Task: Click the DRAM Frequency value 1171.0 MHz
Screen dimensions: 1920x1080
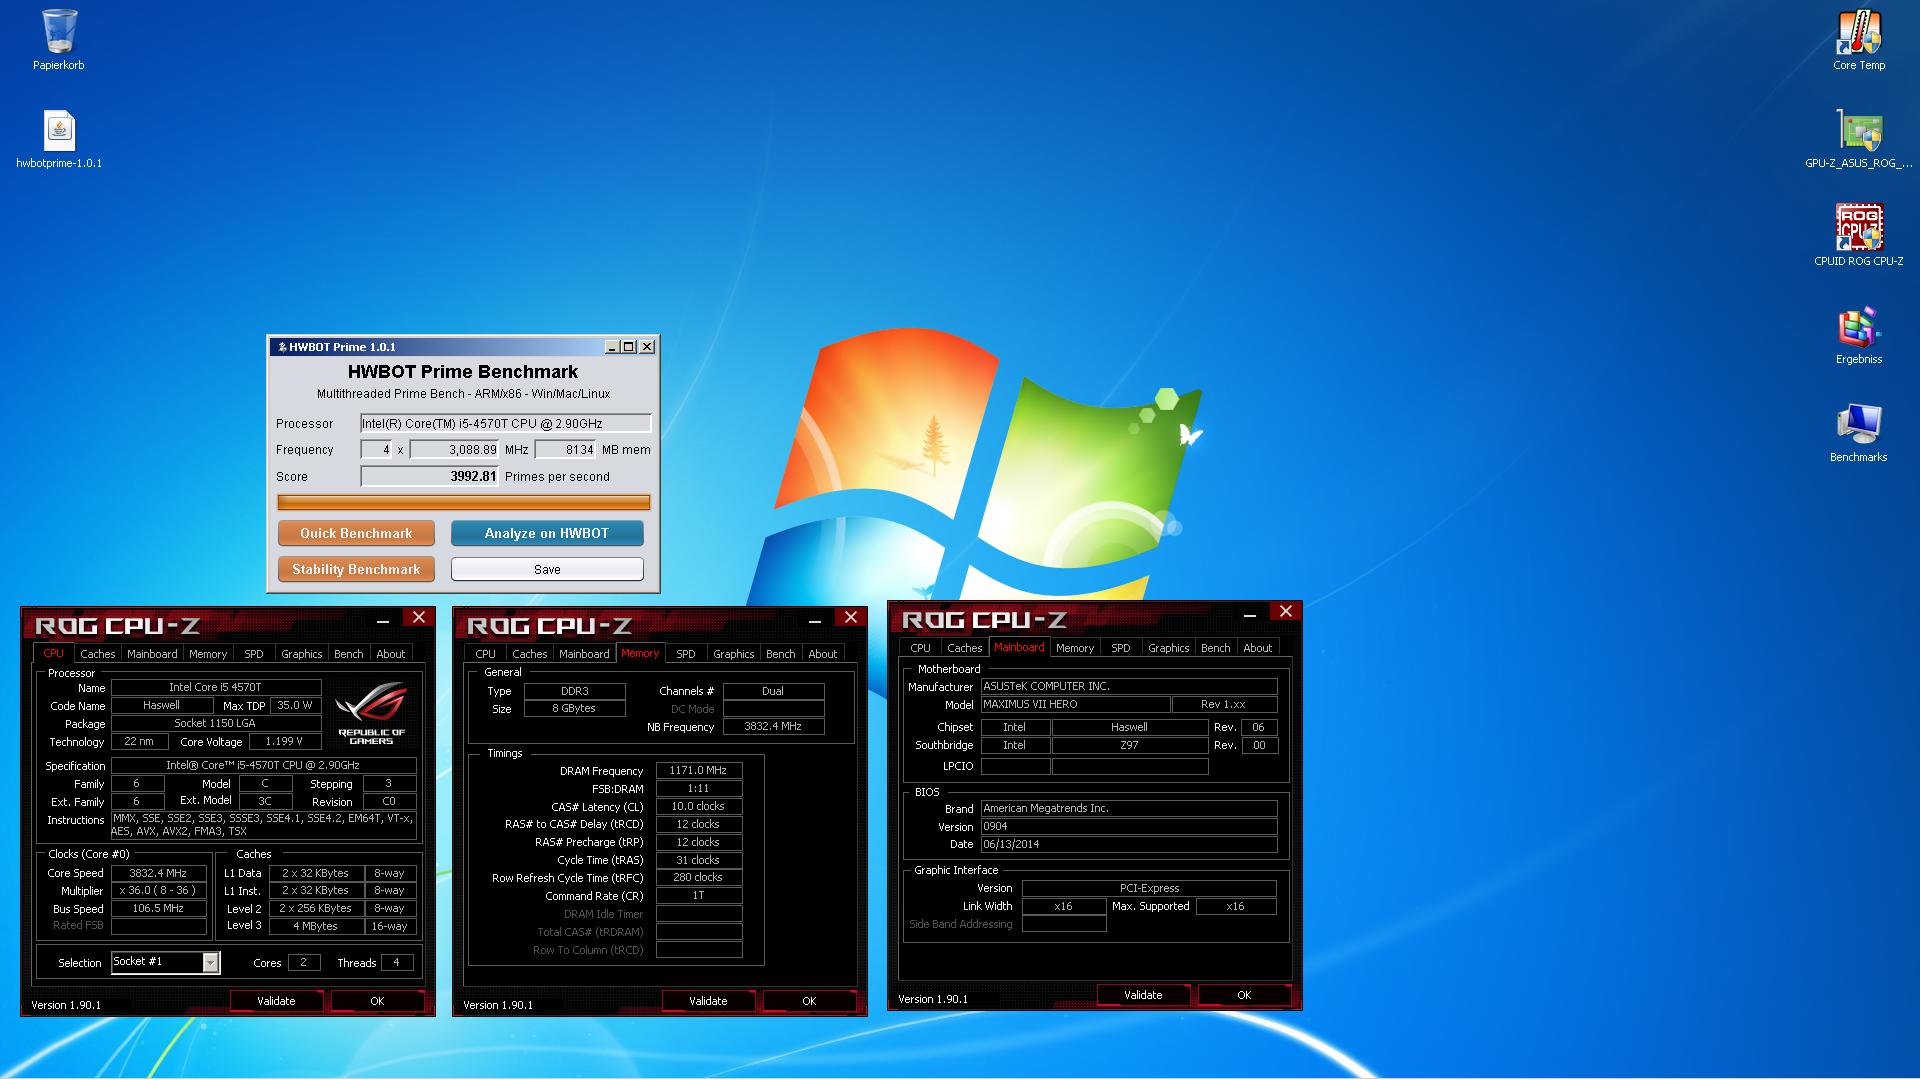Action: pyautogui.click(x=699, y=770)
